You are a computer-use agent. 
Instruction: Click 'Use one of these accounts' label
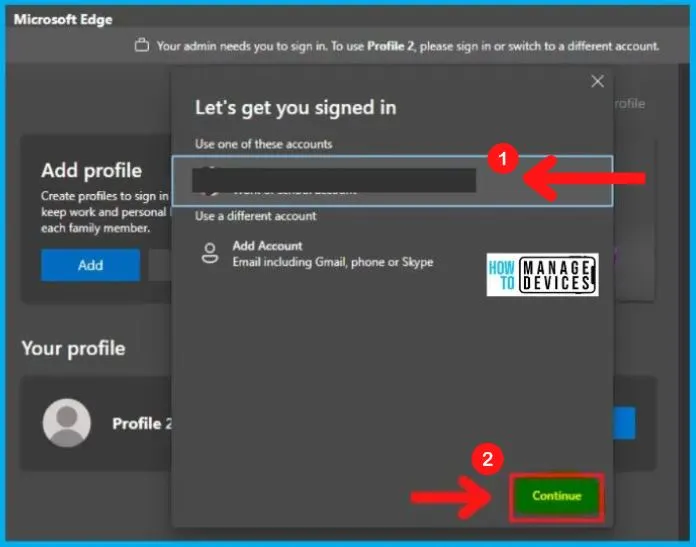click(x=264, y=144)
